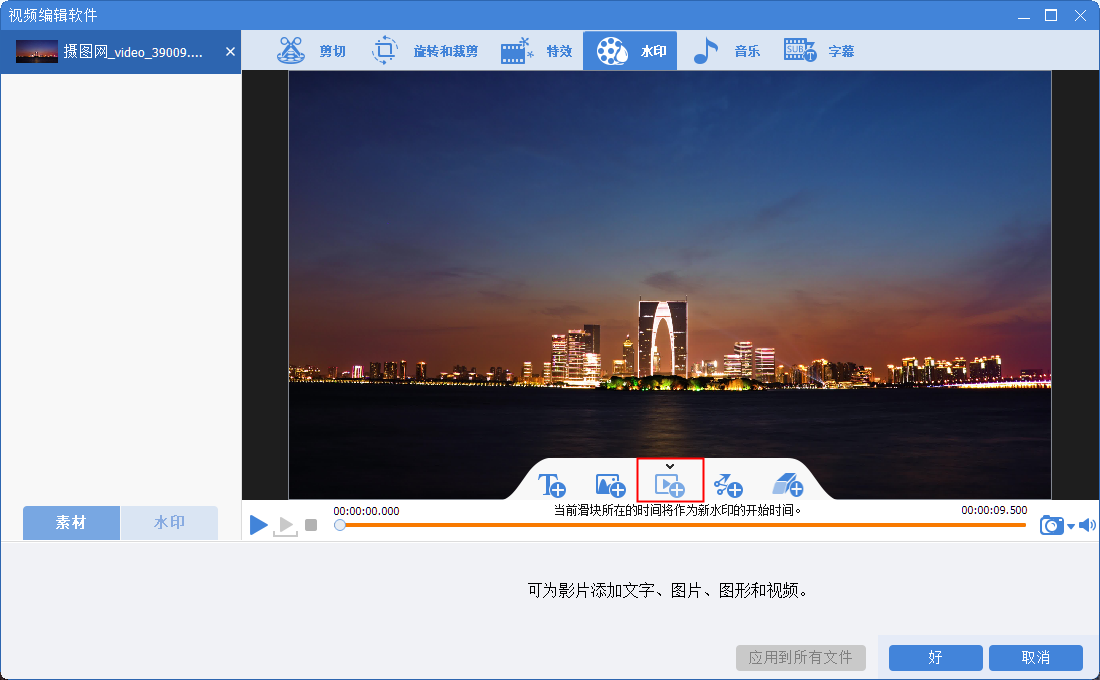Collapse the watermark toolbar with the chevron

[670, 465]
